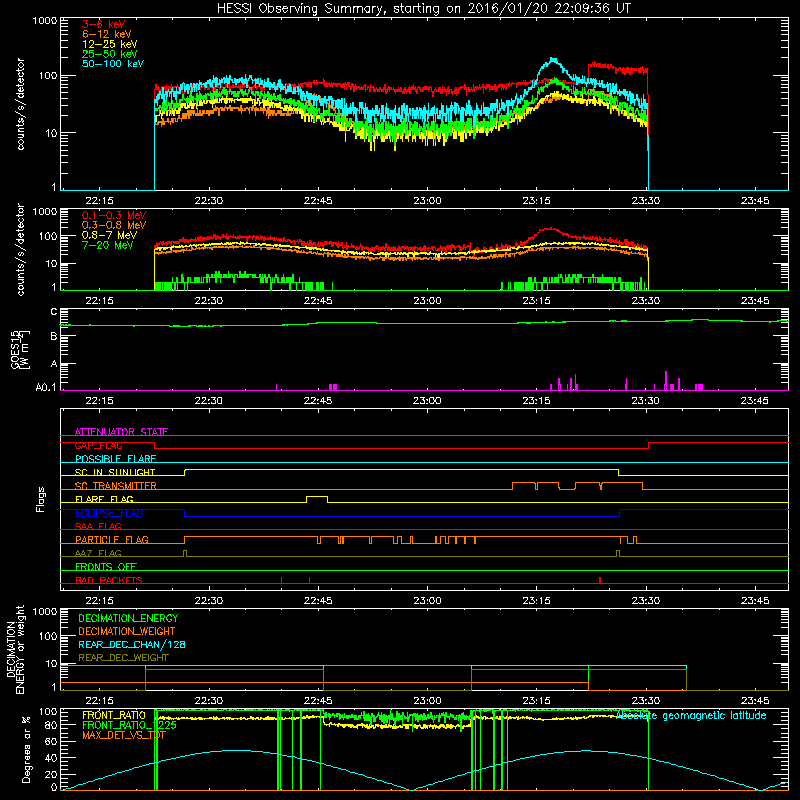Click the 12-25 keV legend entry
Image resolution: width=800 pixels, height=800 pixels.
pos(109,44)
